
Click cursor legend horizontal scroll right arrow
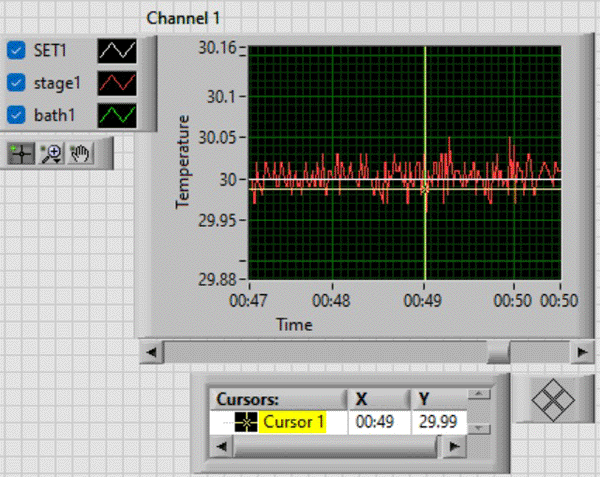tap(454, 446)
